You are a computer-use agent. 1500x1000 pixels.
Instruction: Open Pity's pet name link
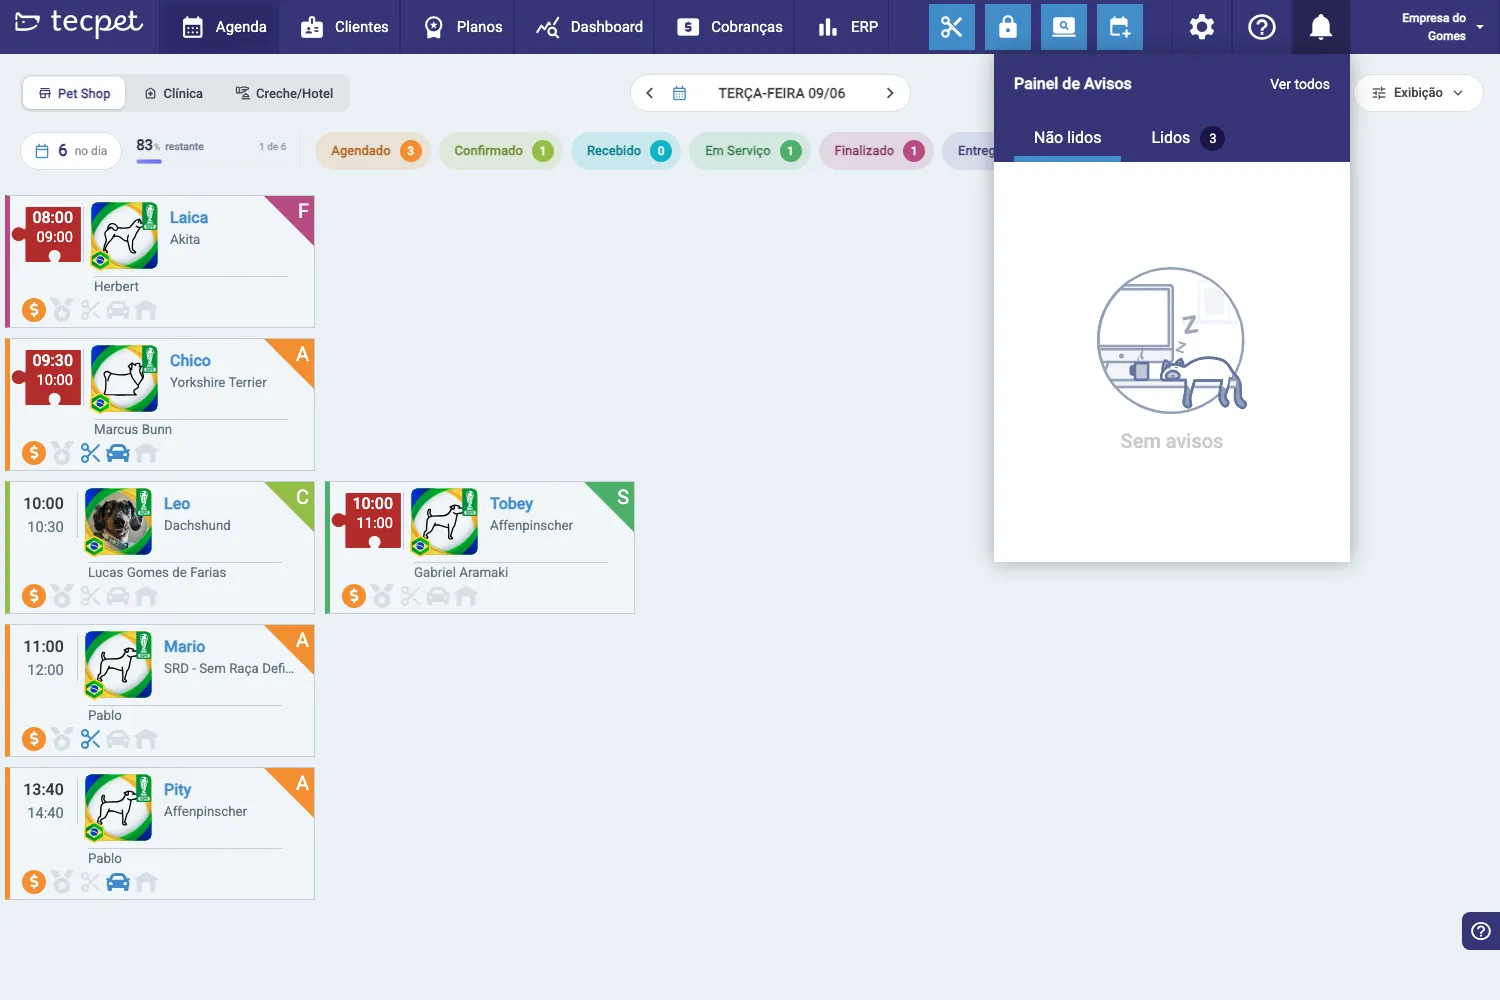[x=177, y=789]
